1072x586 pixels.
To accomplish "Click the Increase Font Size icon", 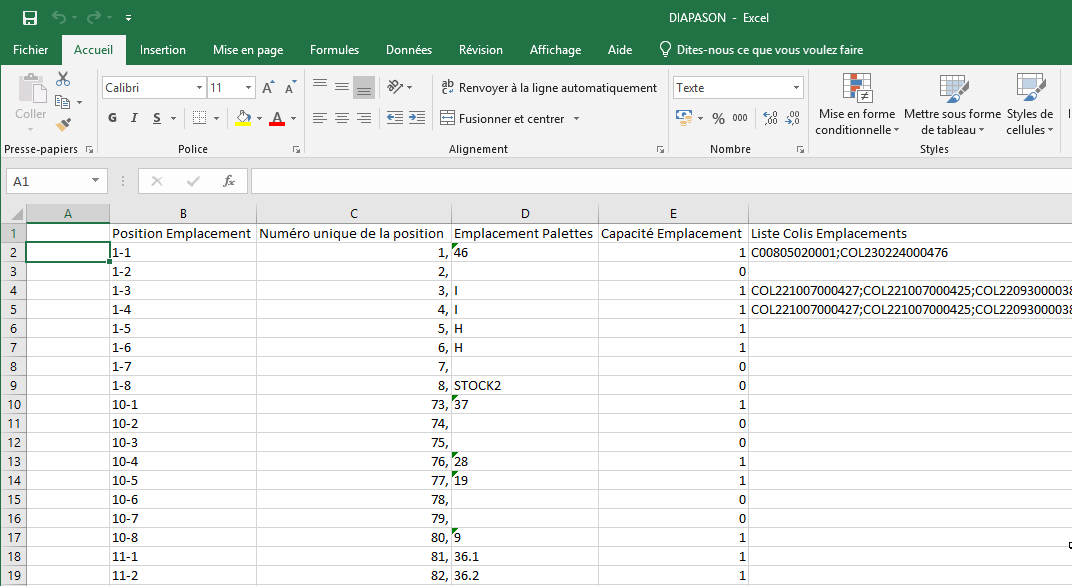I will 267,88.
